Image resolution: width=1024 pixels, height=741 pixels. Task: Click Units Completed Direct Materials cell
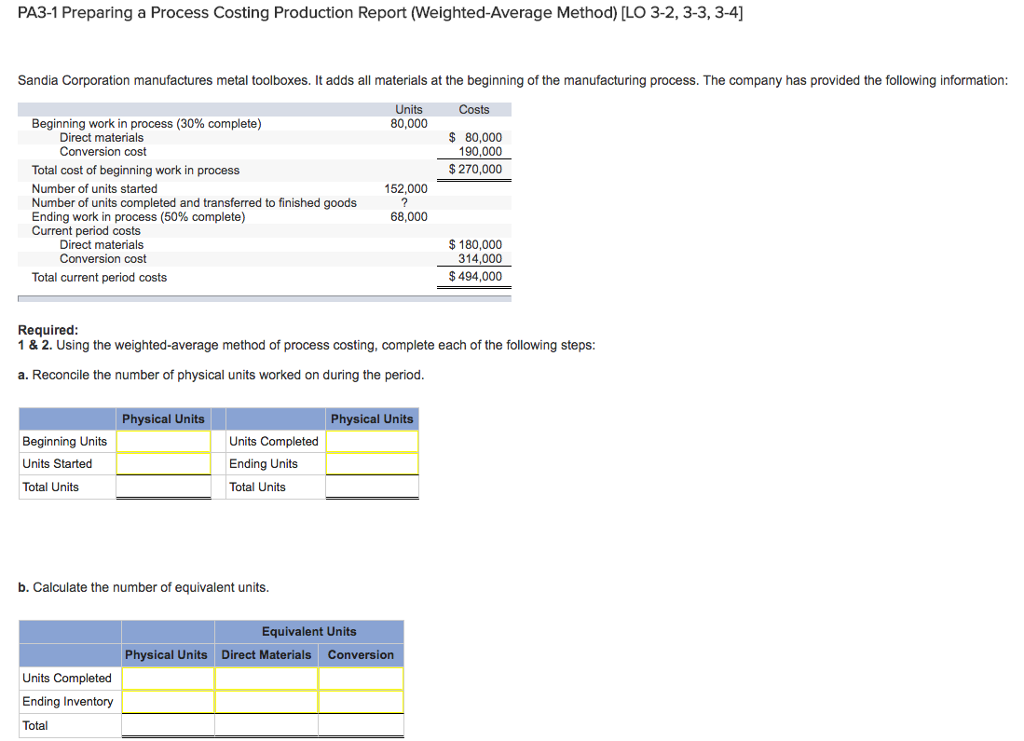266,678
